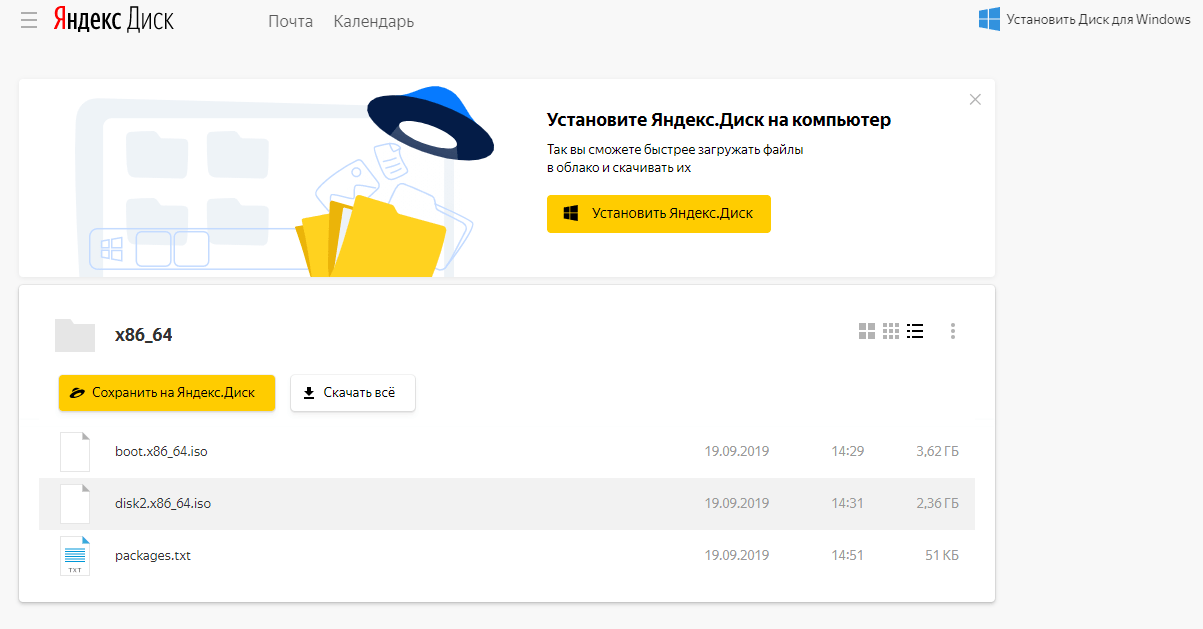Click the 2,36 ГБ size value
Screen dimensions: 1203x629
[937, 504]
